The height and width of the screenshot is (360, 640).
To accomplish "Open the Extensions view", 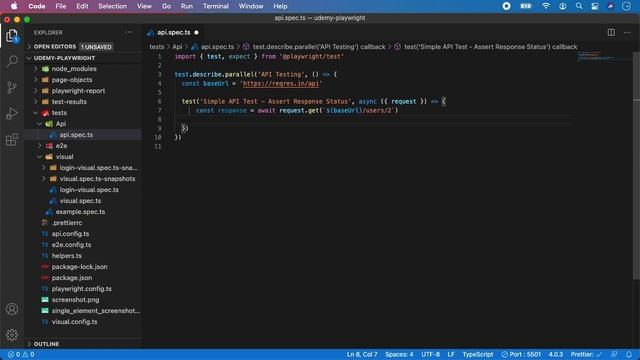I will click(x=12, y=140).
